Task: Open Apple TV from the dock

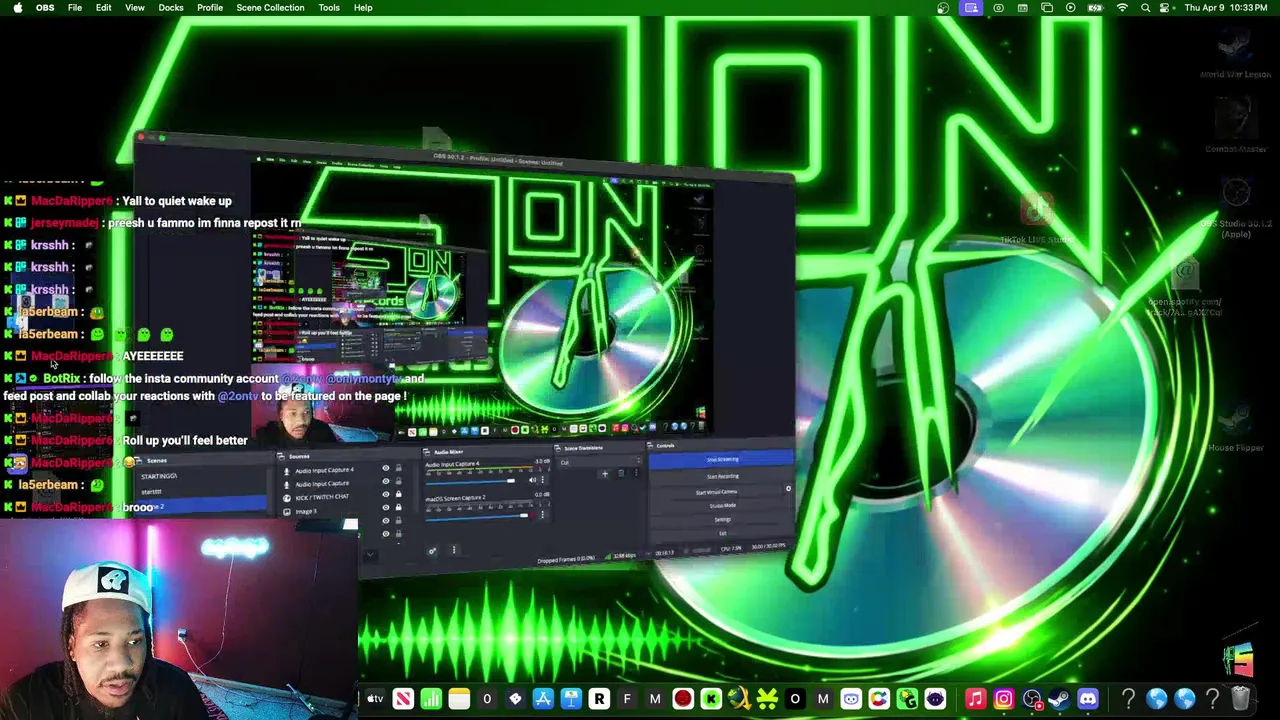Action: tap(376, 699)
